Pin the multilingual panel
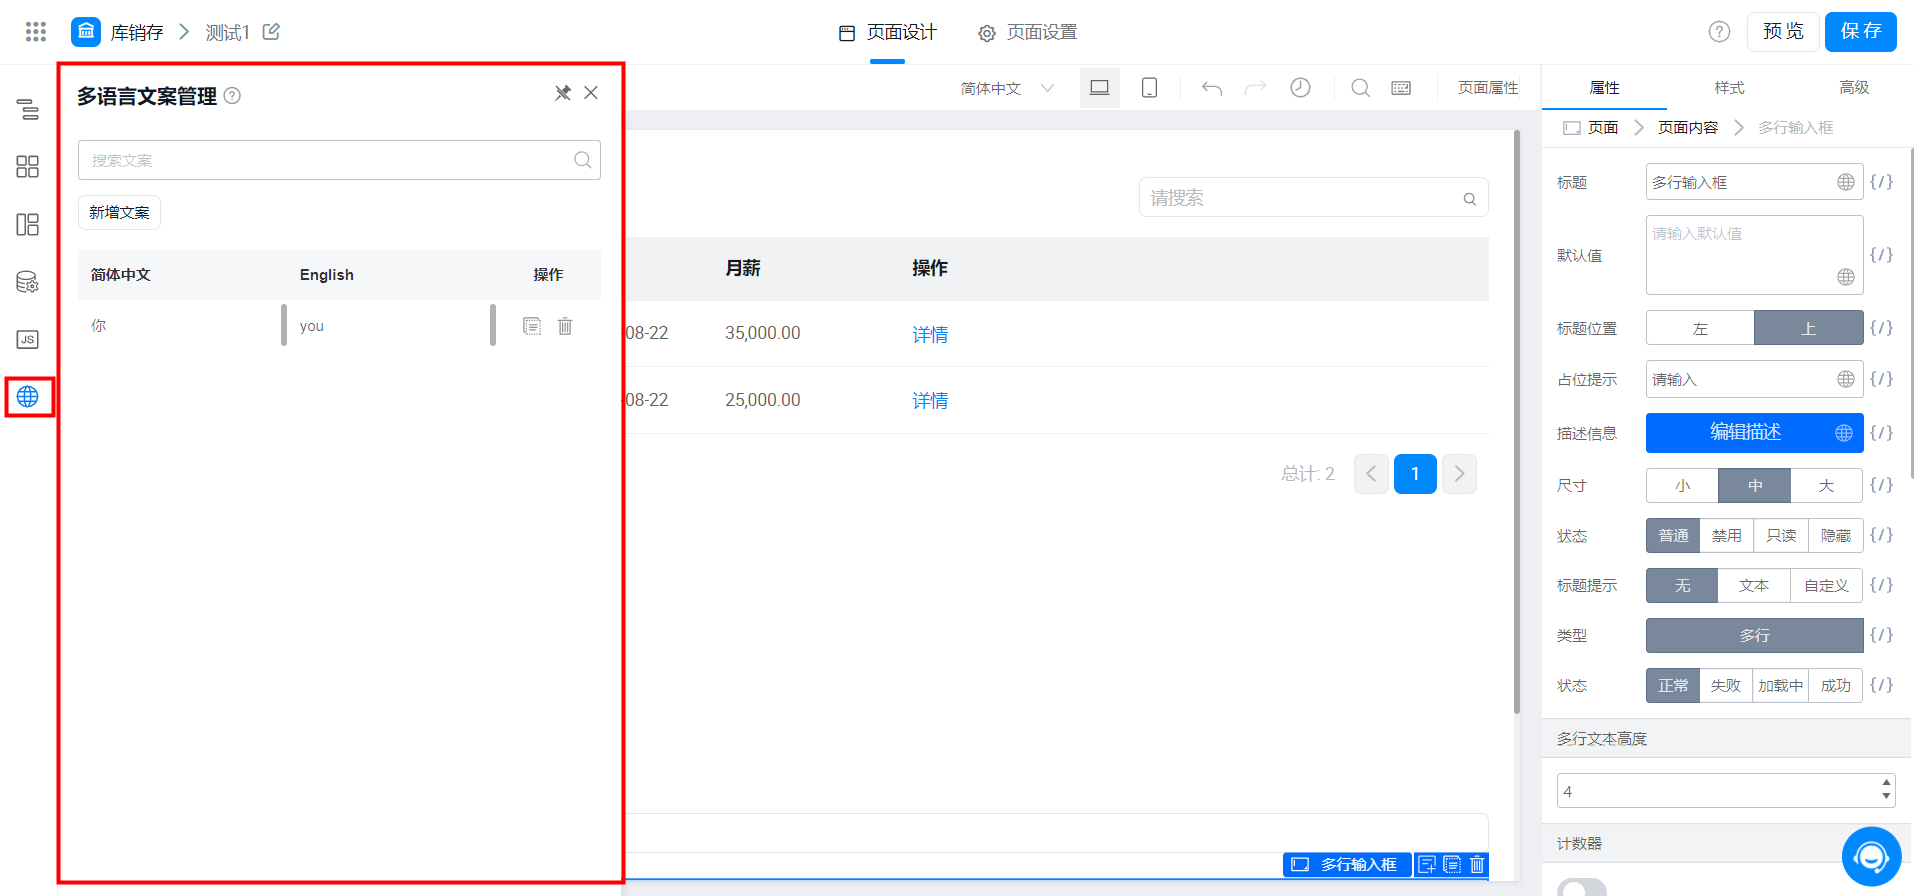This screenshot has width=1914, height=896. (x=563, y=93)
